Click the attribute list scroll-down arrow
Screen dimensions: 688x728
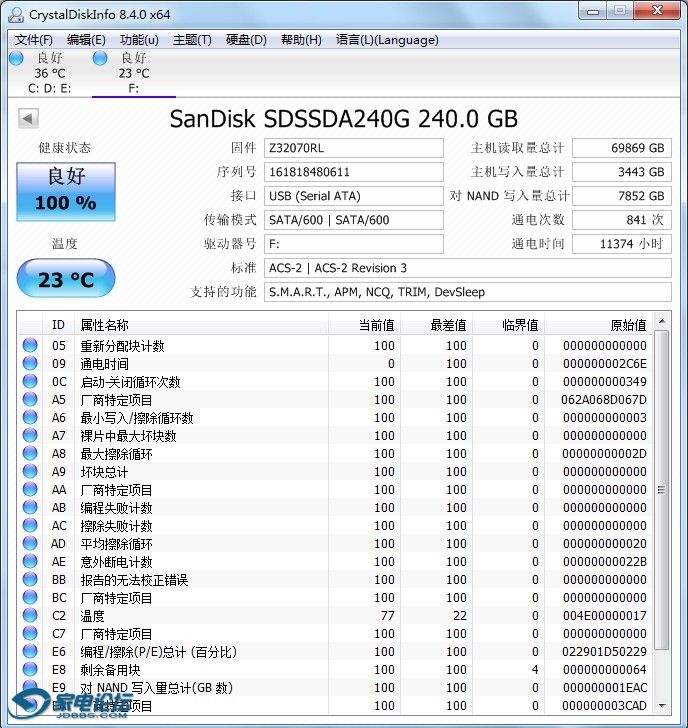coord(662,706)
